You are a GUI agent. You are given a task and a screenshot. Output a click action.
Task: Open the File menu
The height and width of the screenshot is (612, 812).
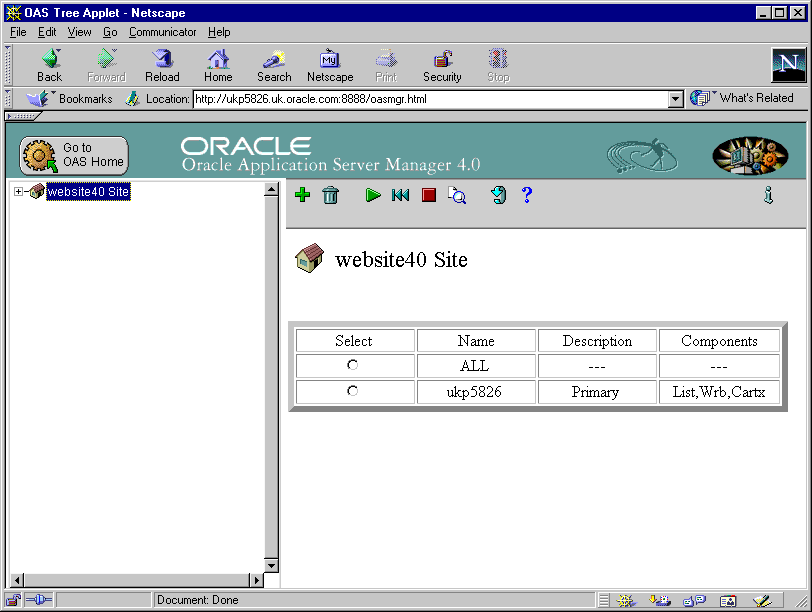(x=18, y=32)
